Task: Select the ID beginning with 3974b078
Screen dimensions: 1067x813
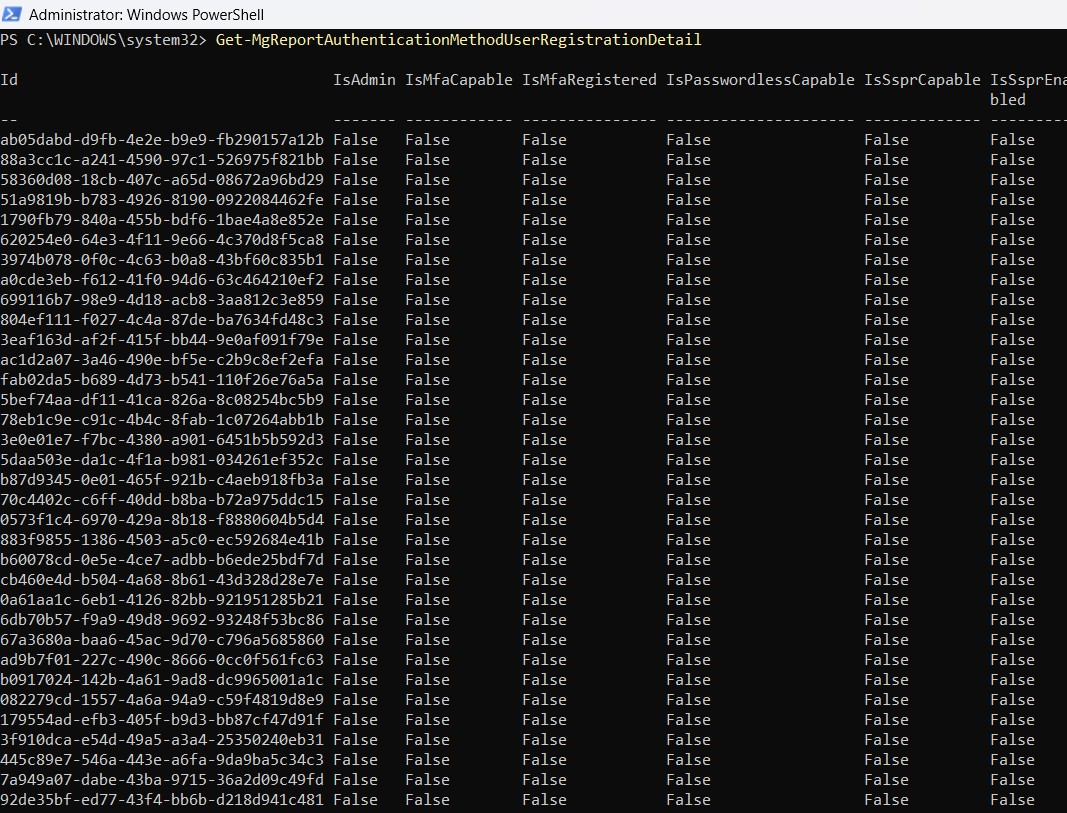Action: 162,260
